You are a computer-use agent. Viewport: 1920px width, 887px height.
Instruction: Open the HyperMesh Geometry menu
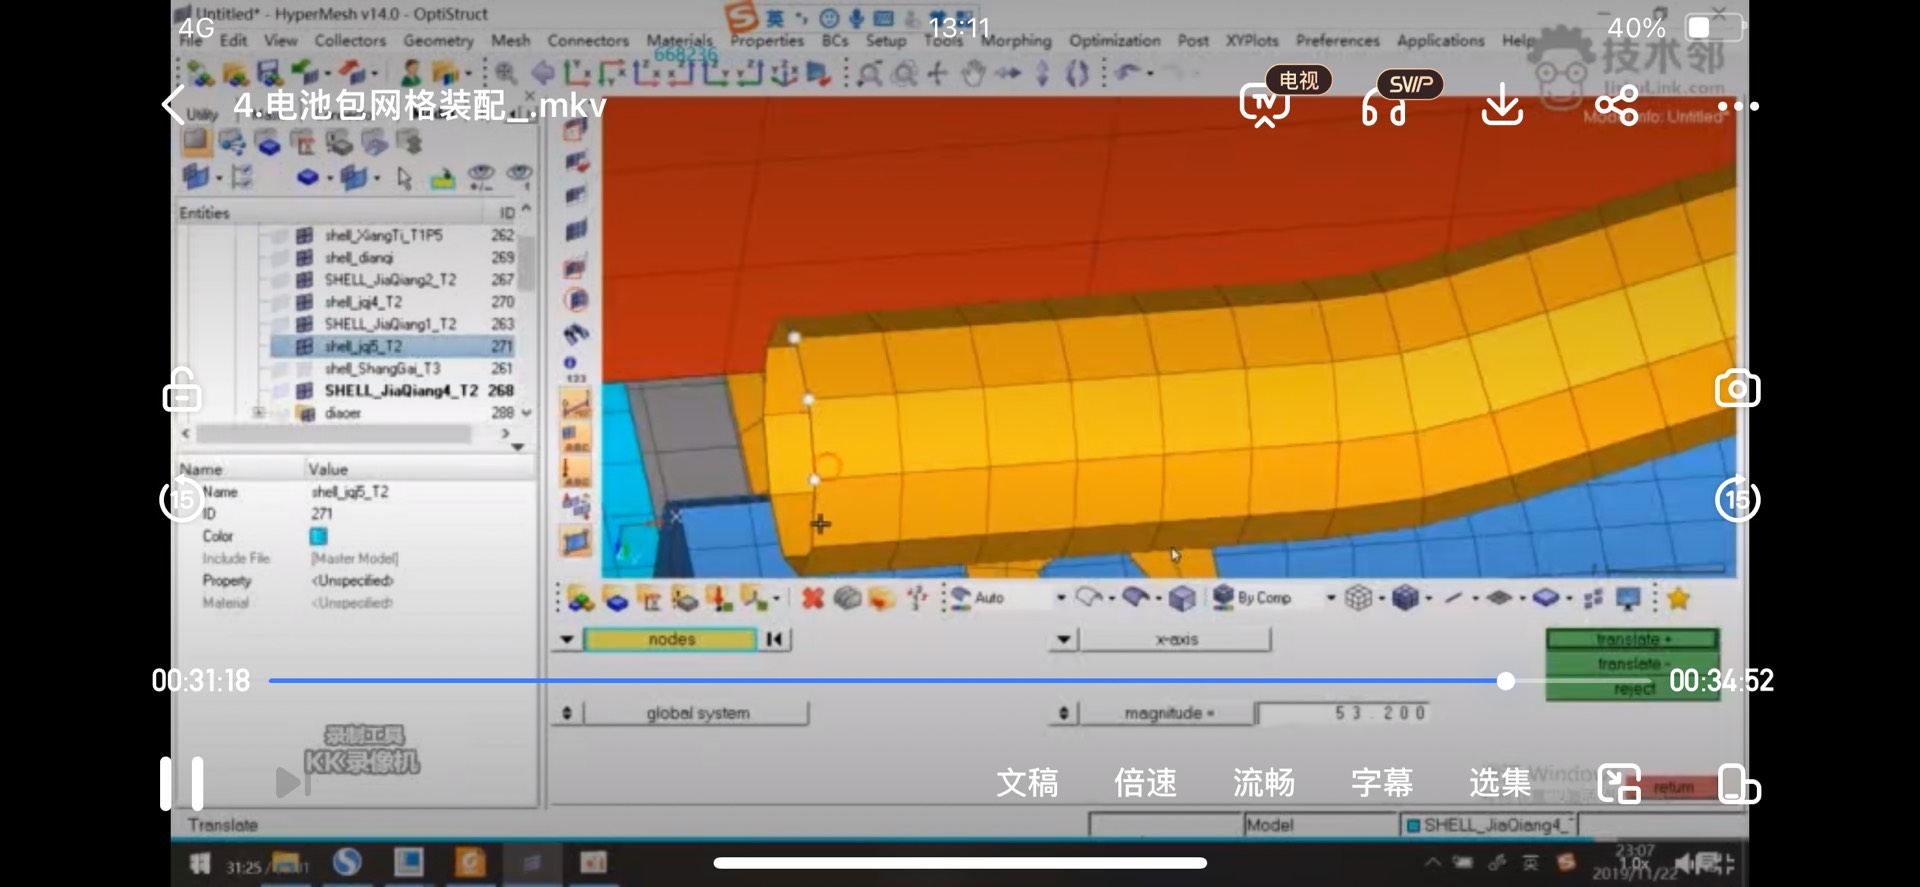(438, 40)
